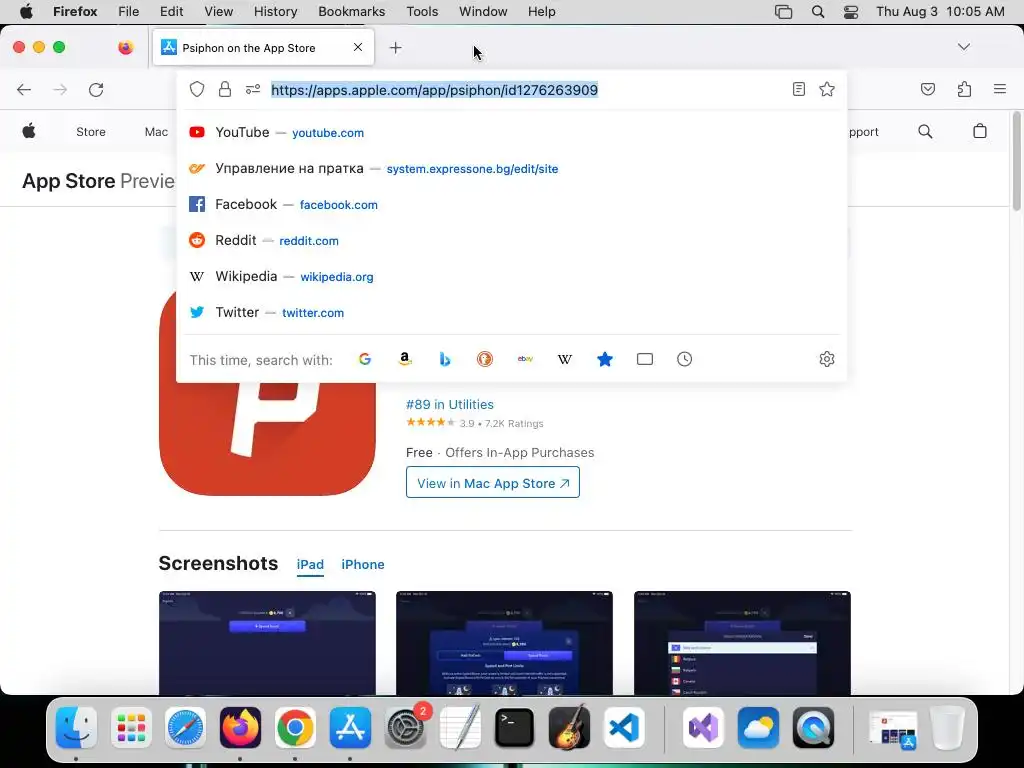
Task: Go back to the previous page
Action: [24, 89]
